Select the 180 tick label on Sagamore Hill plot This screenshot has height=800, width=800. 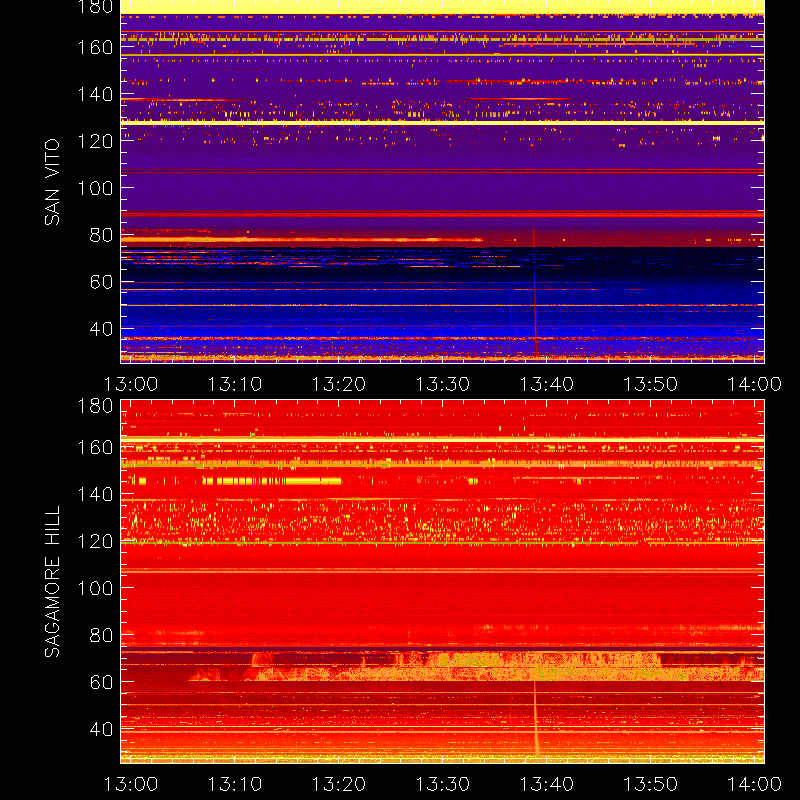[x=95, y=406]
